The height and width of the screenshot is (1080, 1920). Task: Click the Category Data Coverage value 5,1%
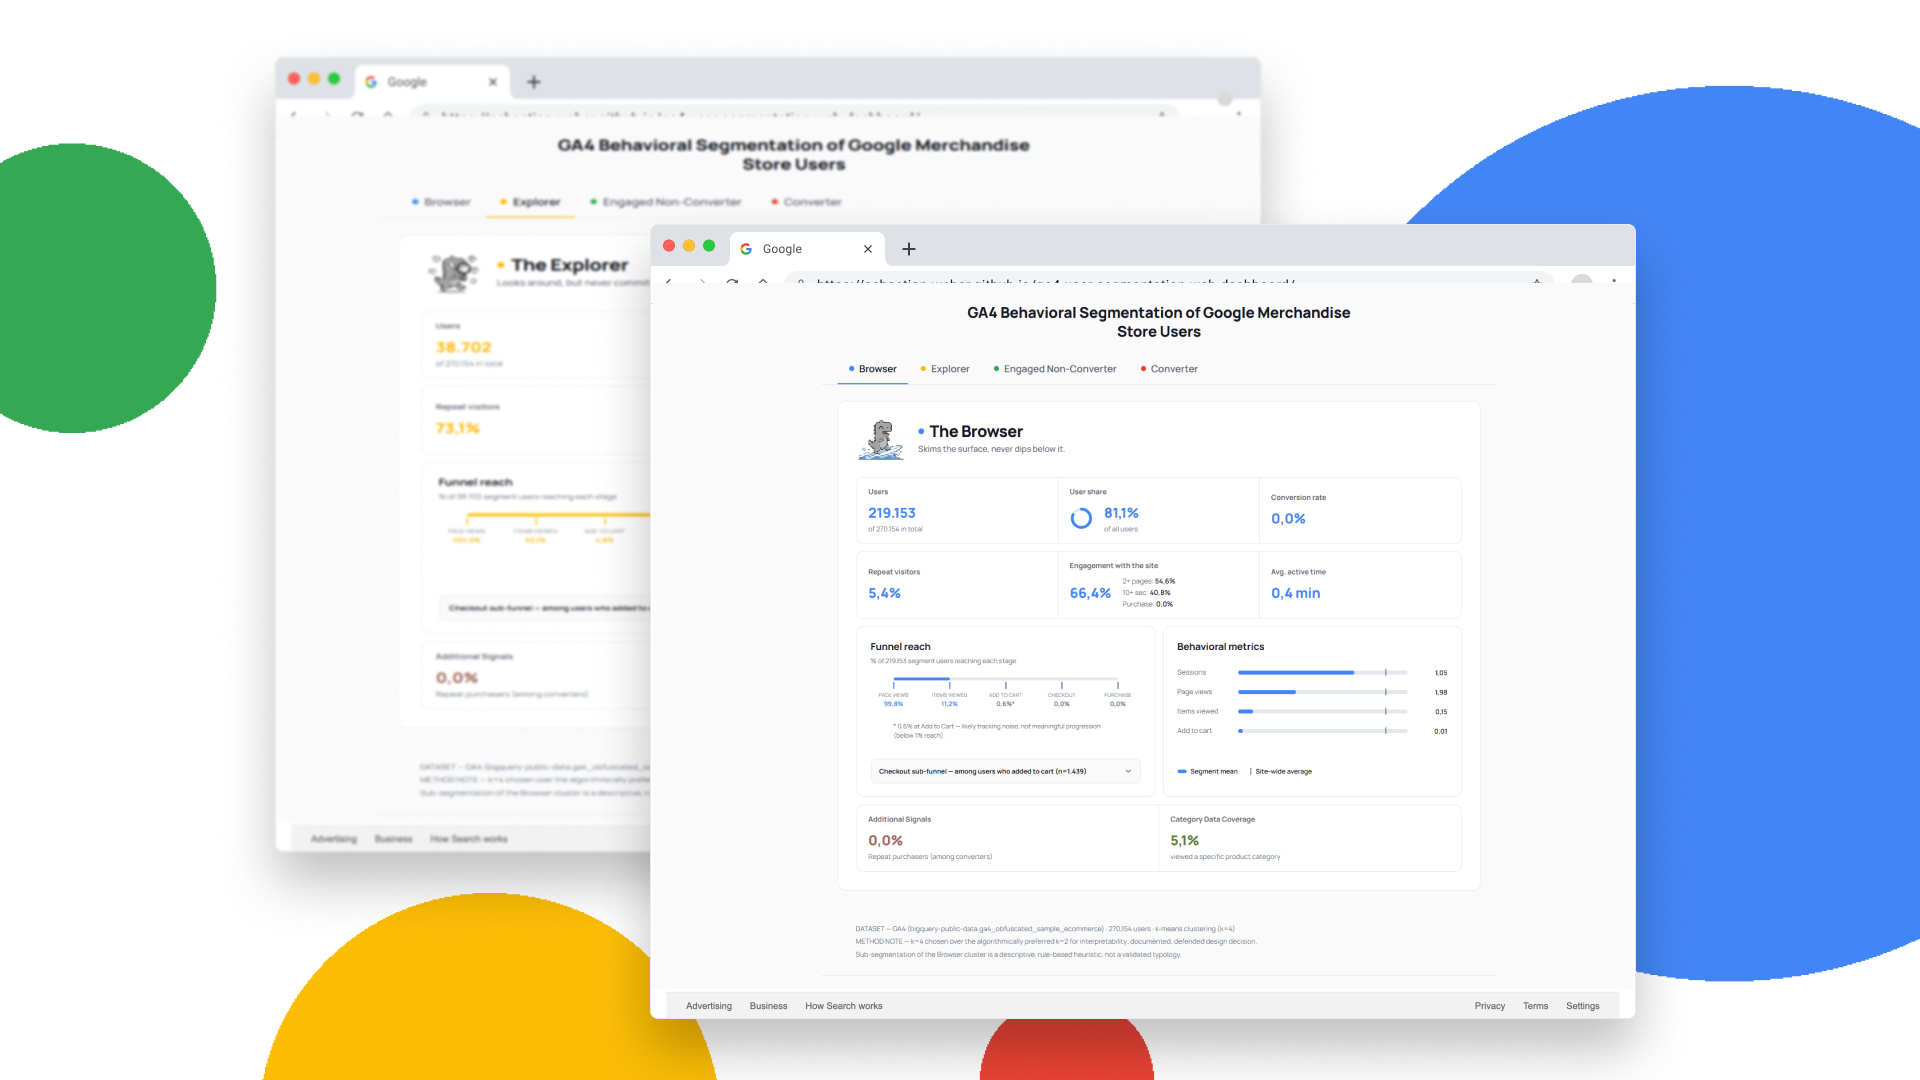pos(1184,841)
